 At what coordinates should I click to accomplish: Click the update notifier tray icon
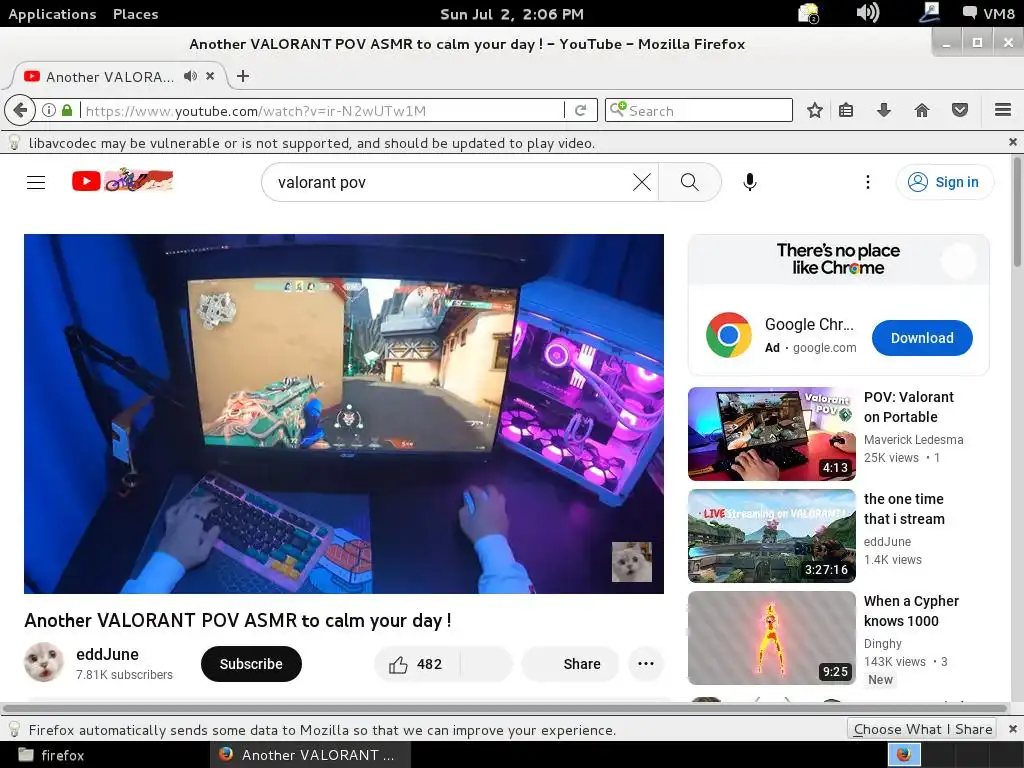tap(808, 12)
